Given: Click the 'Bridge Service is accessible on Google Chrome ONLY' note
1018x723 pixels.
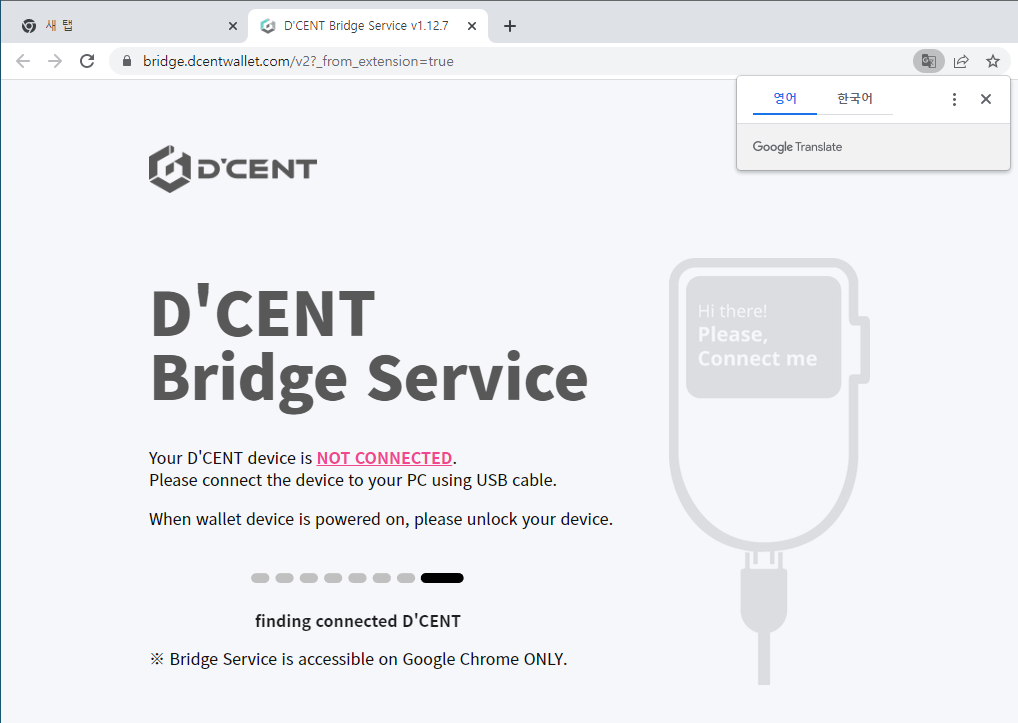Looking at the screenshot, I should coord(358,659).
